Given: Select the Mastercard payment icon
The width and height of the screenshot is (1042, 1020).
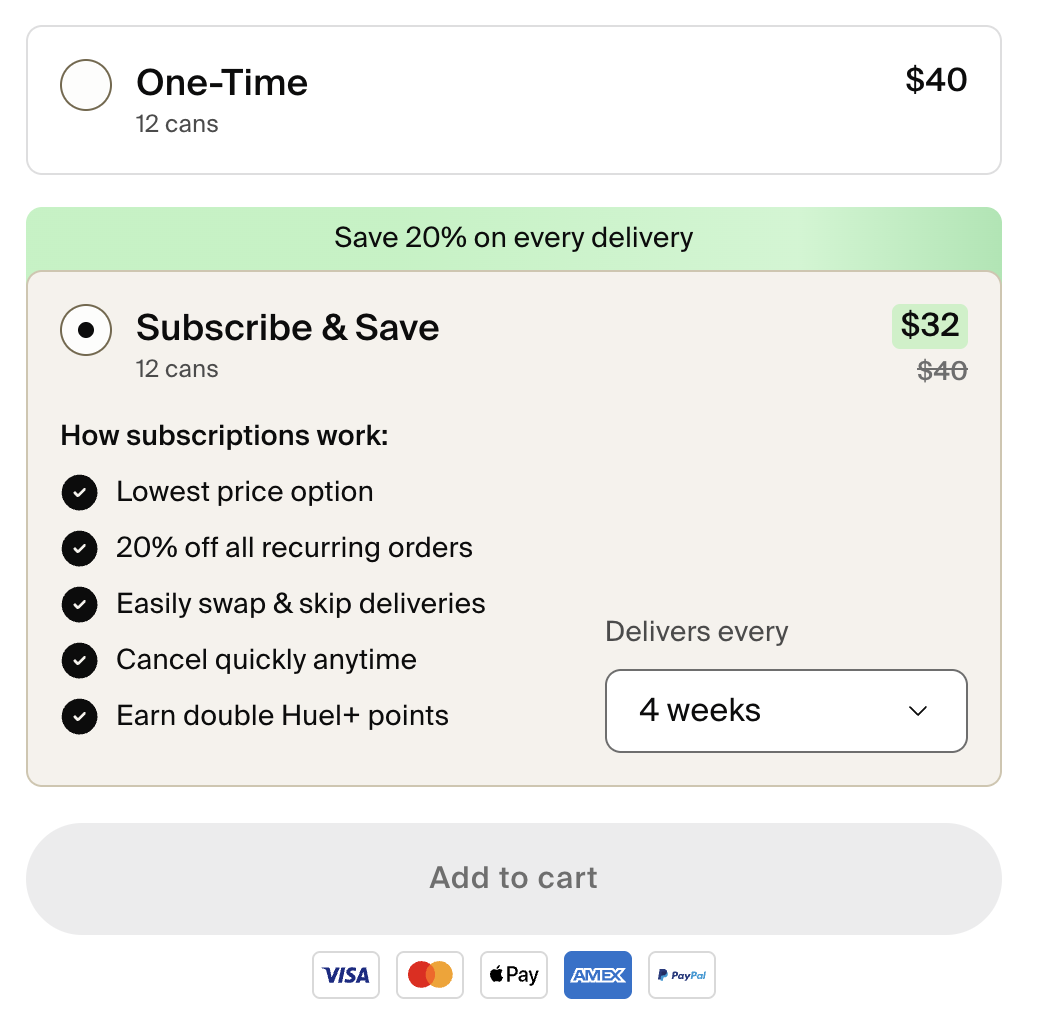Looking at the screenshot, I should coord(430,975).
